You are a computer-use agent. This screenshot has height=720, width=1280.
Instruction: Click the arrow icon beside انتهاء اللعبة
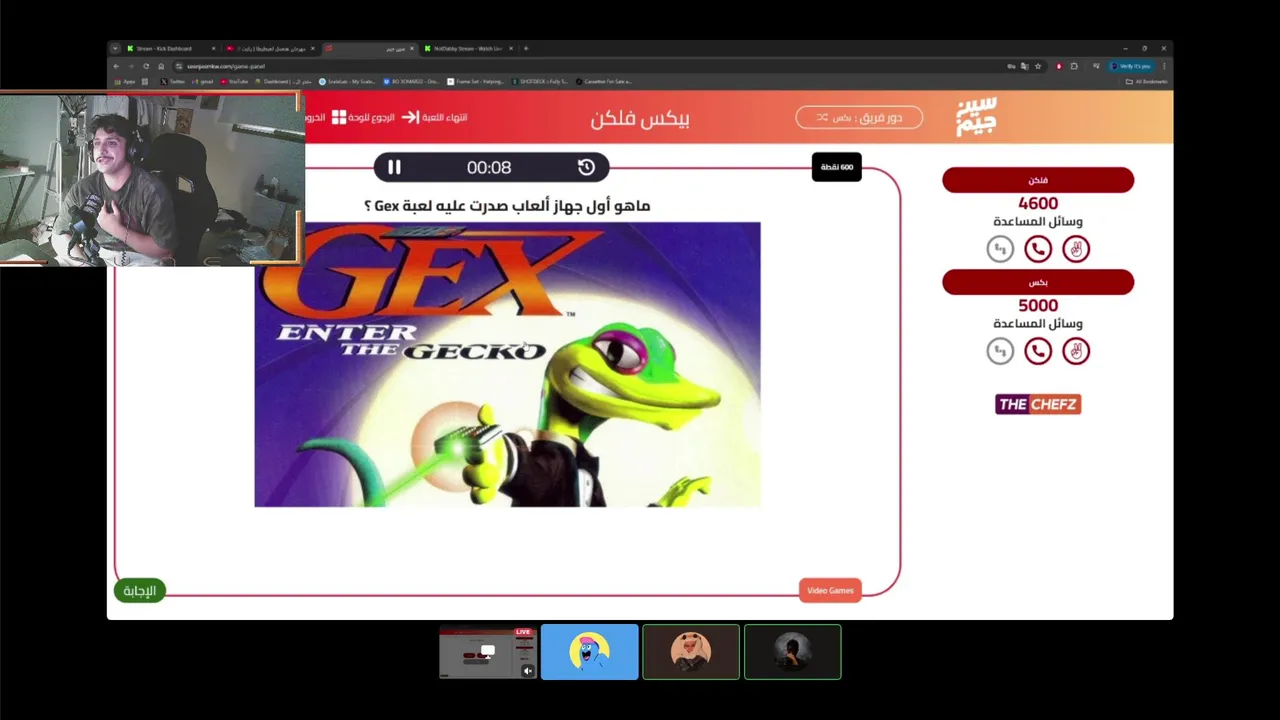[409, 117]
